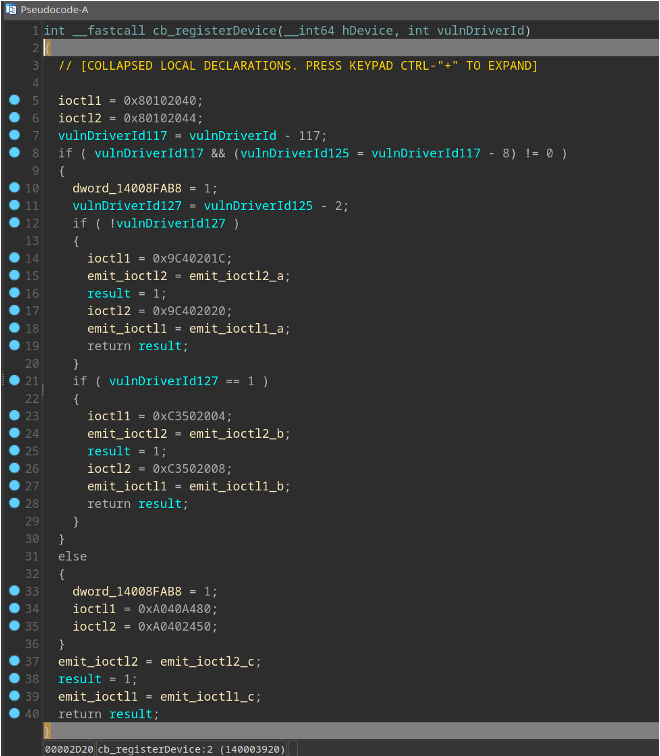Click the blue dot at line 23

[x=14, y=416]
